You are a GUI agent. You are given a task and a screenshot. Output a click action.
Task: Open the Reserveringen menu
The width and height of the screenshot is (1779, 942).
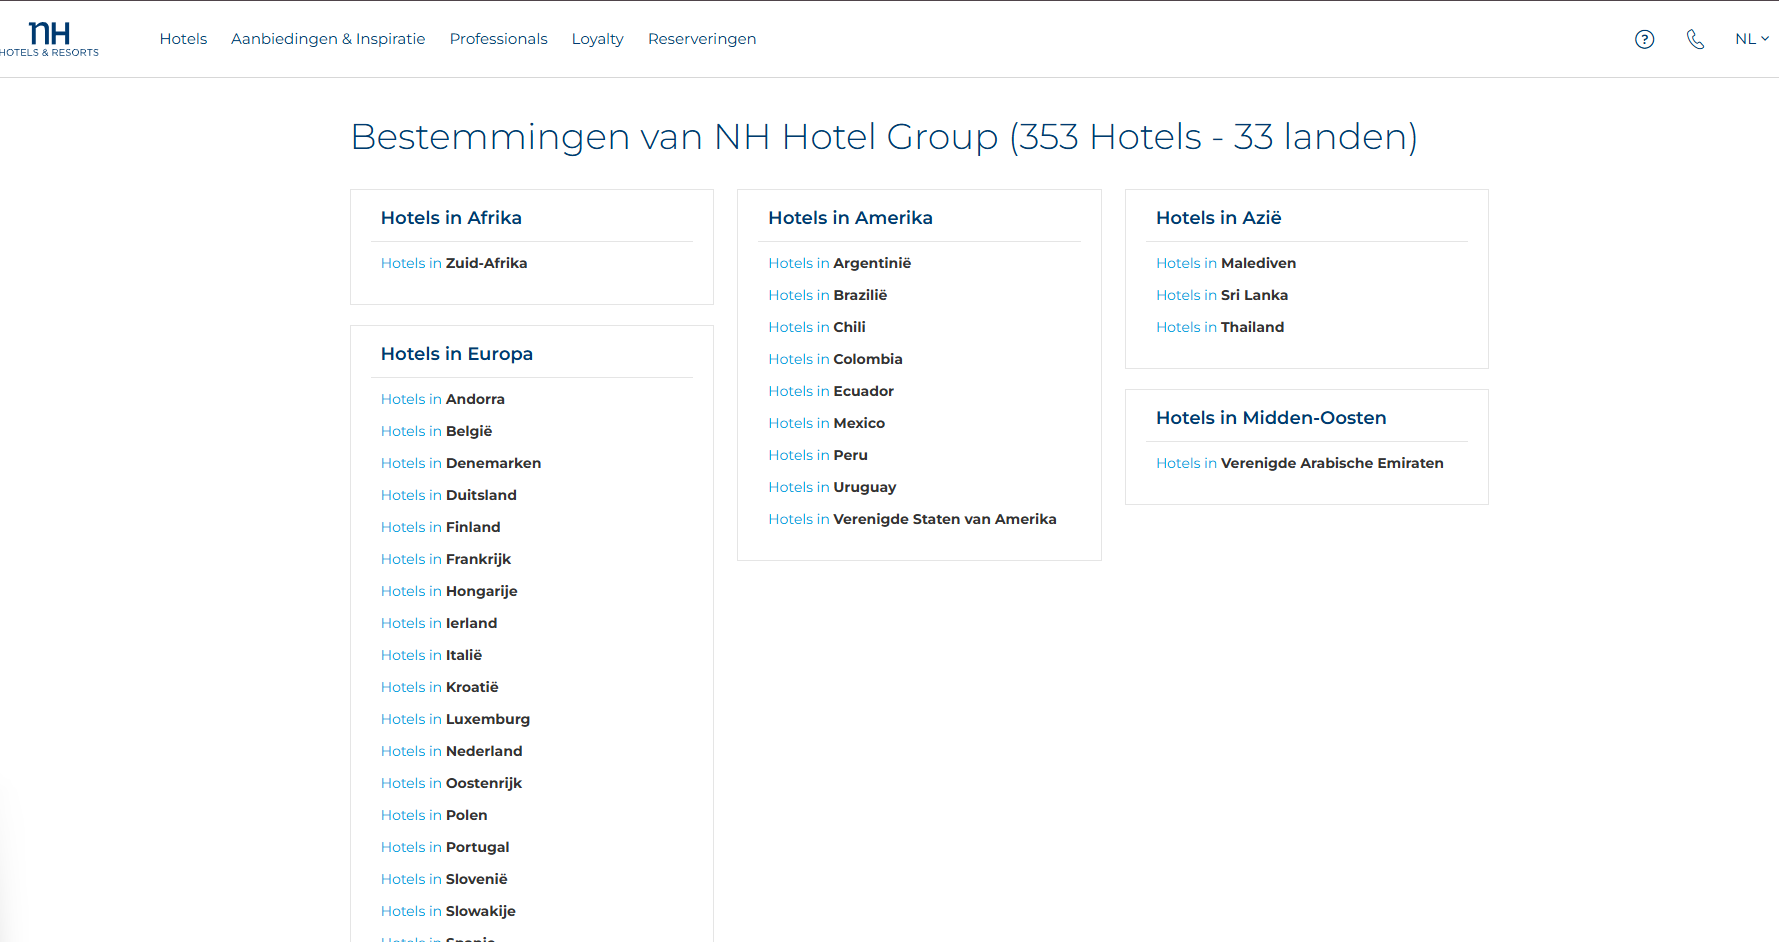point(702,39)
